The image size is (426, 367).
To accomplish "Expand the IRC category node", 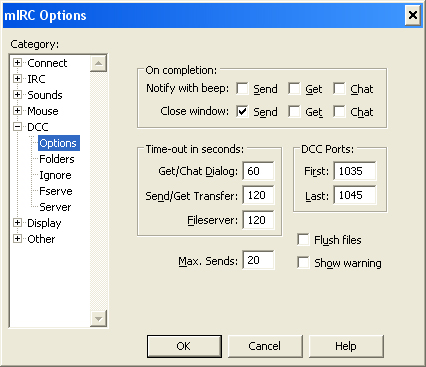I will tap(17, 79).
